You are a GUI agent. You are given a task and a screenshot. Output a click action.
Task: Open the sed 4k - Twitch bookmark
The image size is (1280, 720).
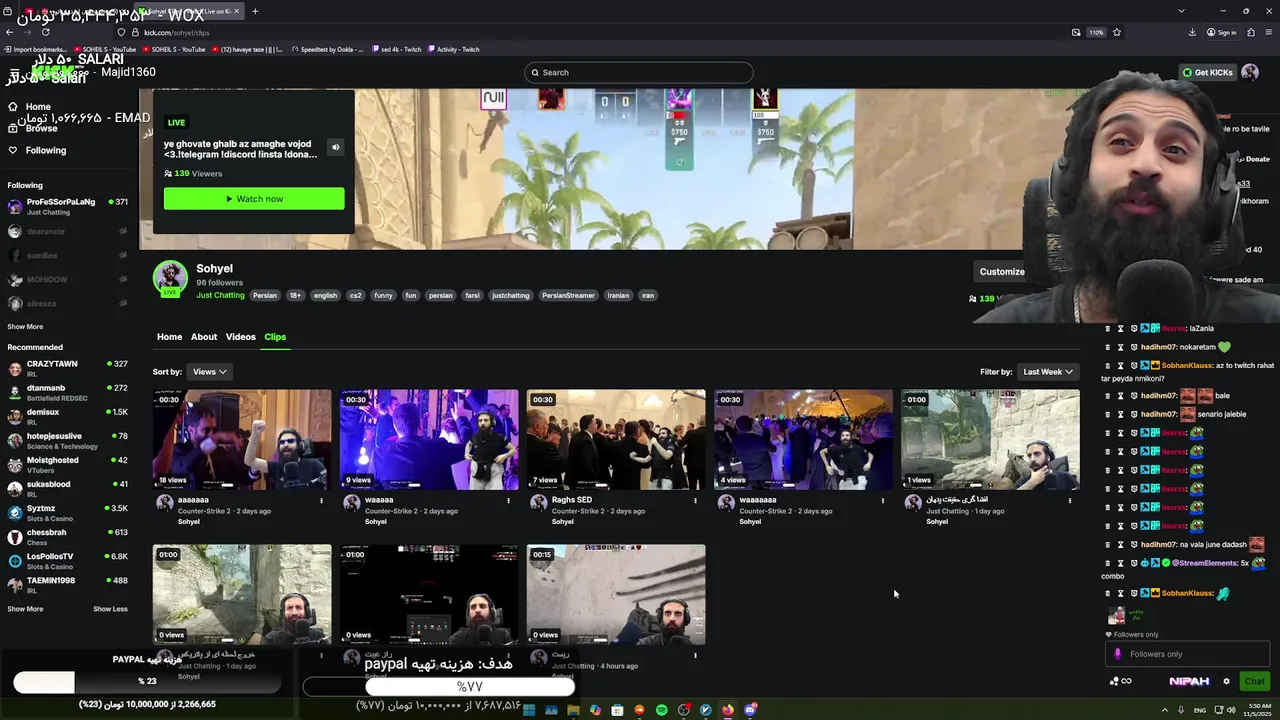point(396,49)
